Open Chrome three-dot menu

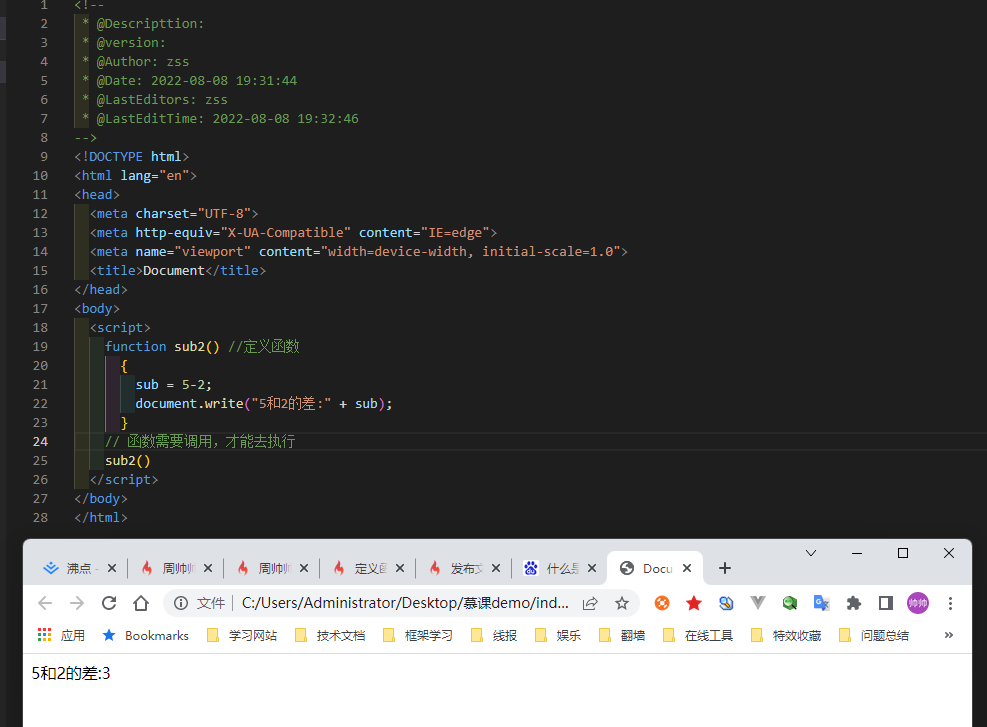[950, 603]
